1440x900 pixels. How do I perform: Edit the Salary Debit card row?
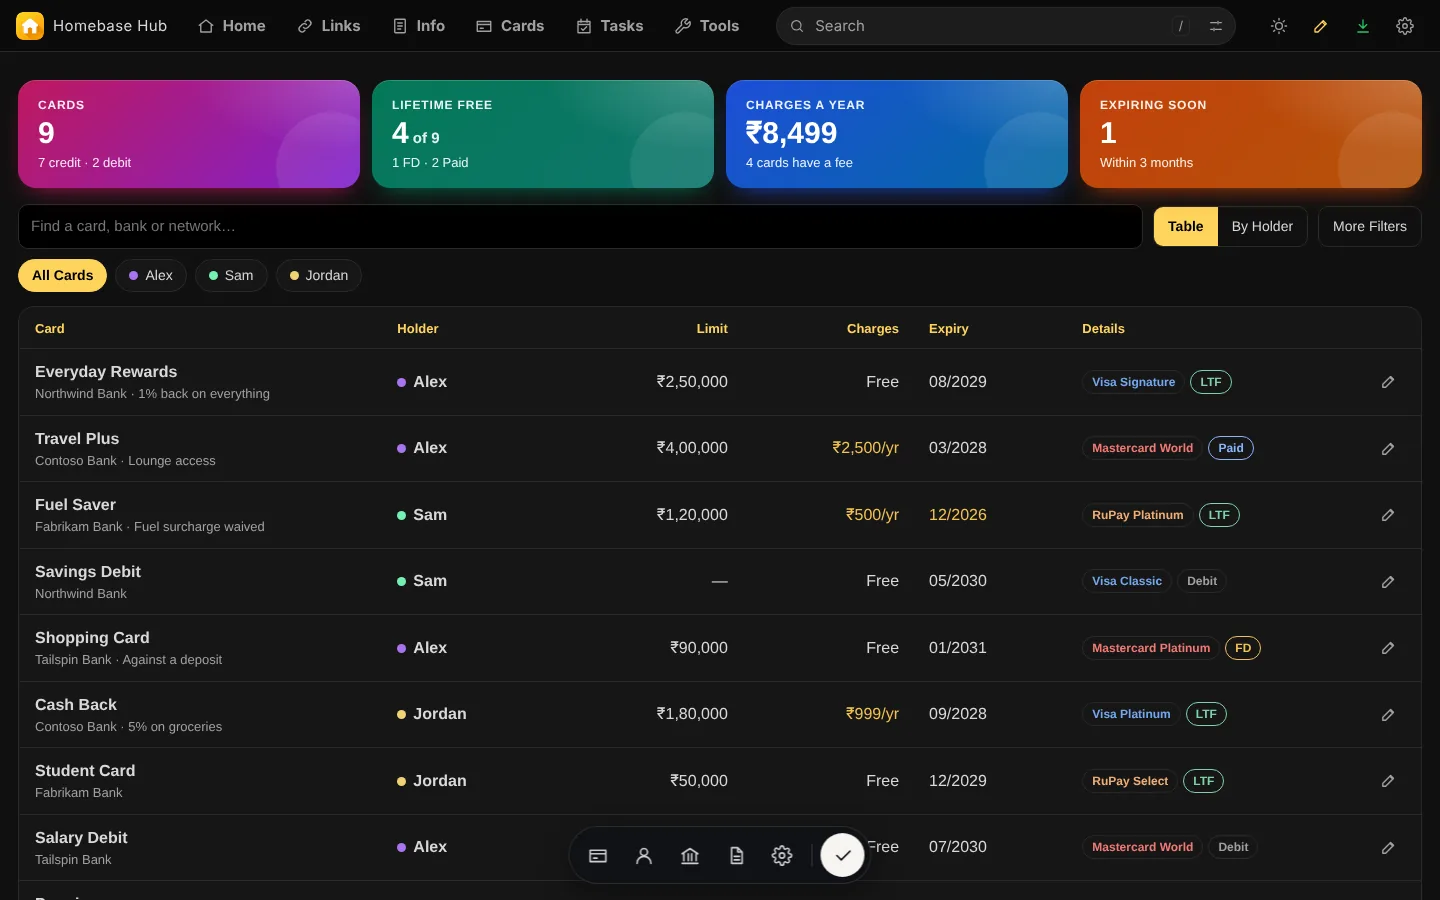[1388, 848]
